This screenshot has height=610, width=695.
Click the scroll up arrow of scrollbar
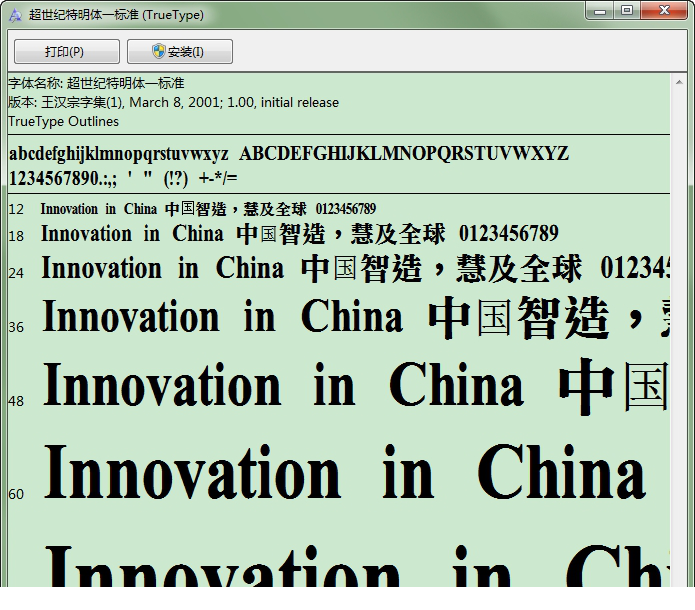[679, 82]
